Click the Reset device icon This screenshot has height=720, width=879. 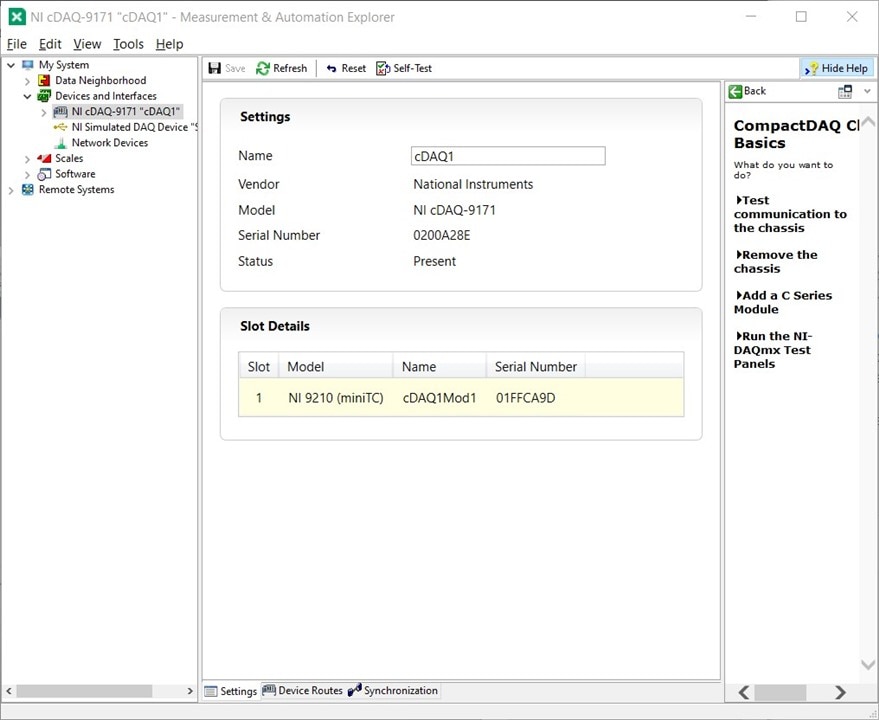click(332, 68)
